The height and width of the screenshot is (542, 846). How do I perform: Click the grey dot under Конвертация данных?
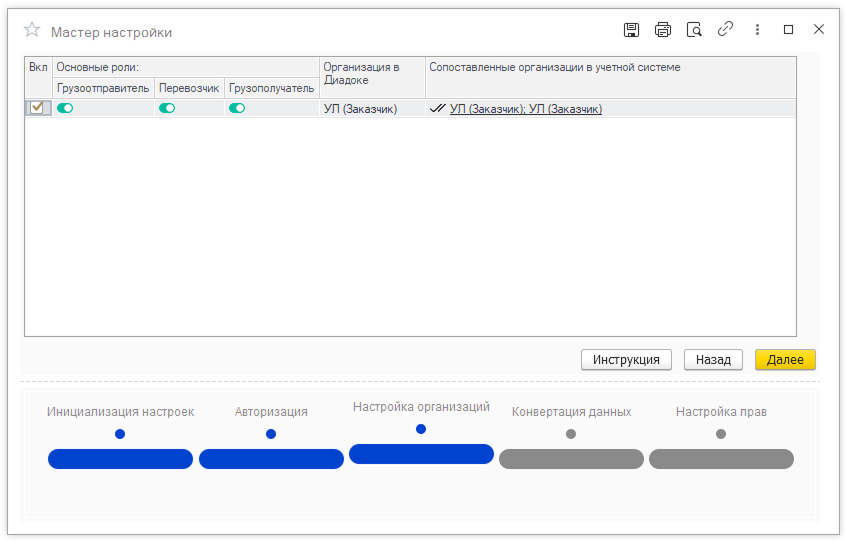pos(571,434)
